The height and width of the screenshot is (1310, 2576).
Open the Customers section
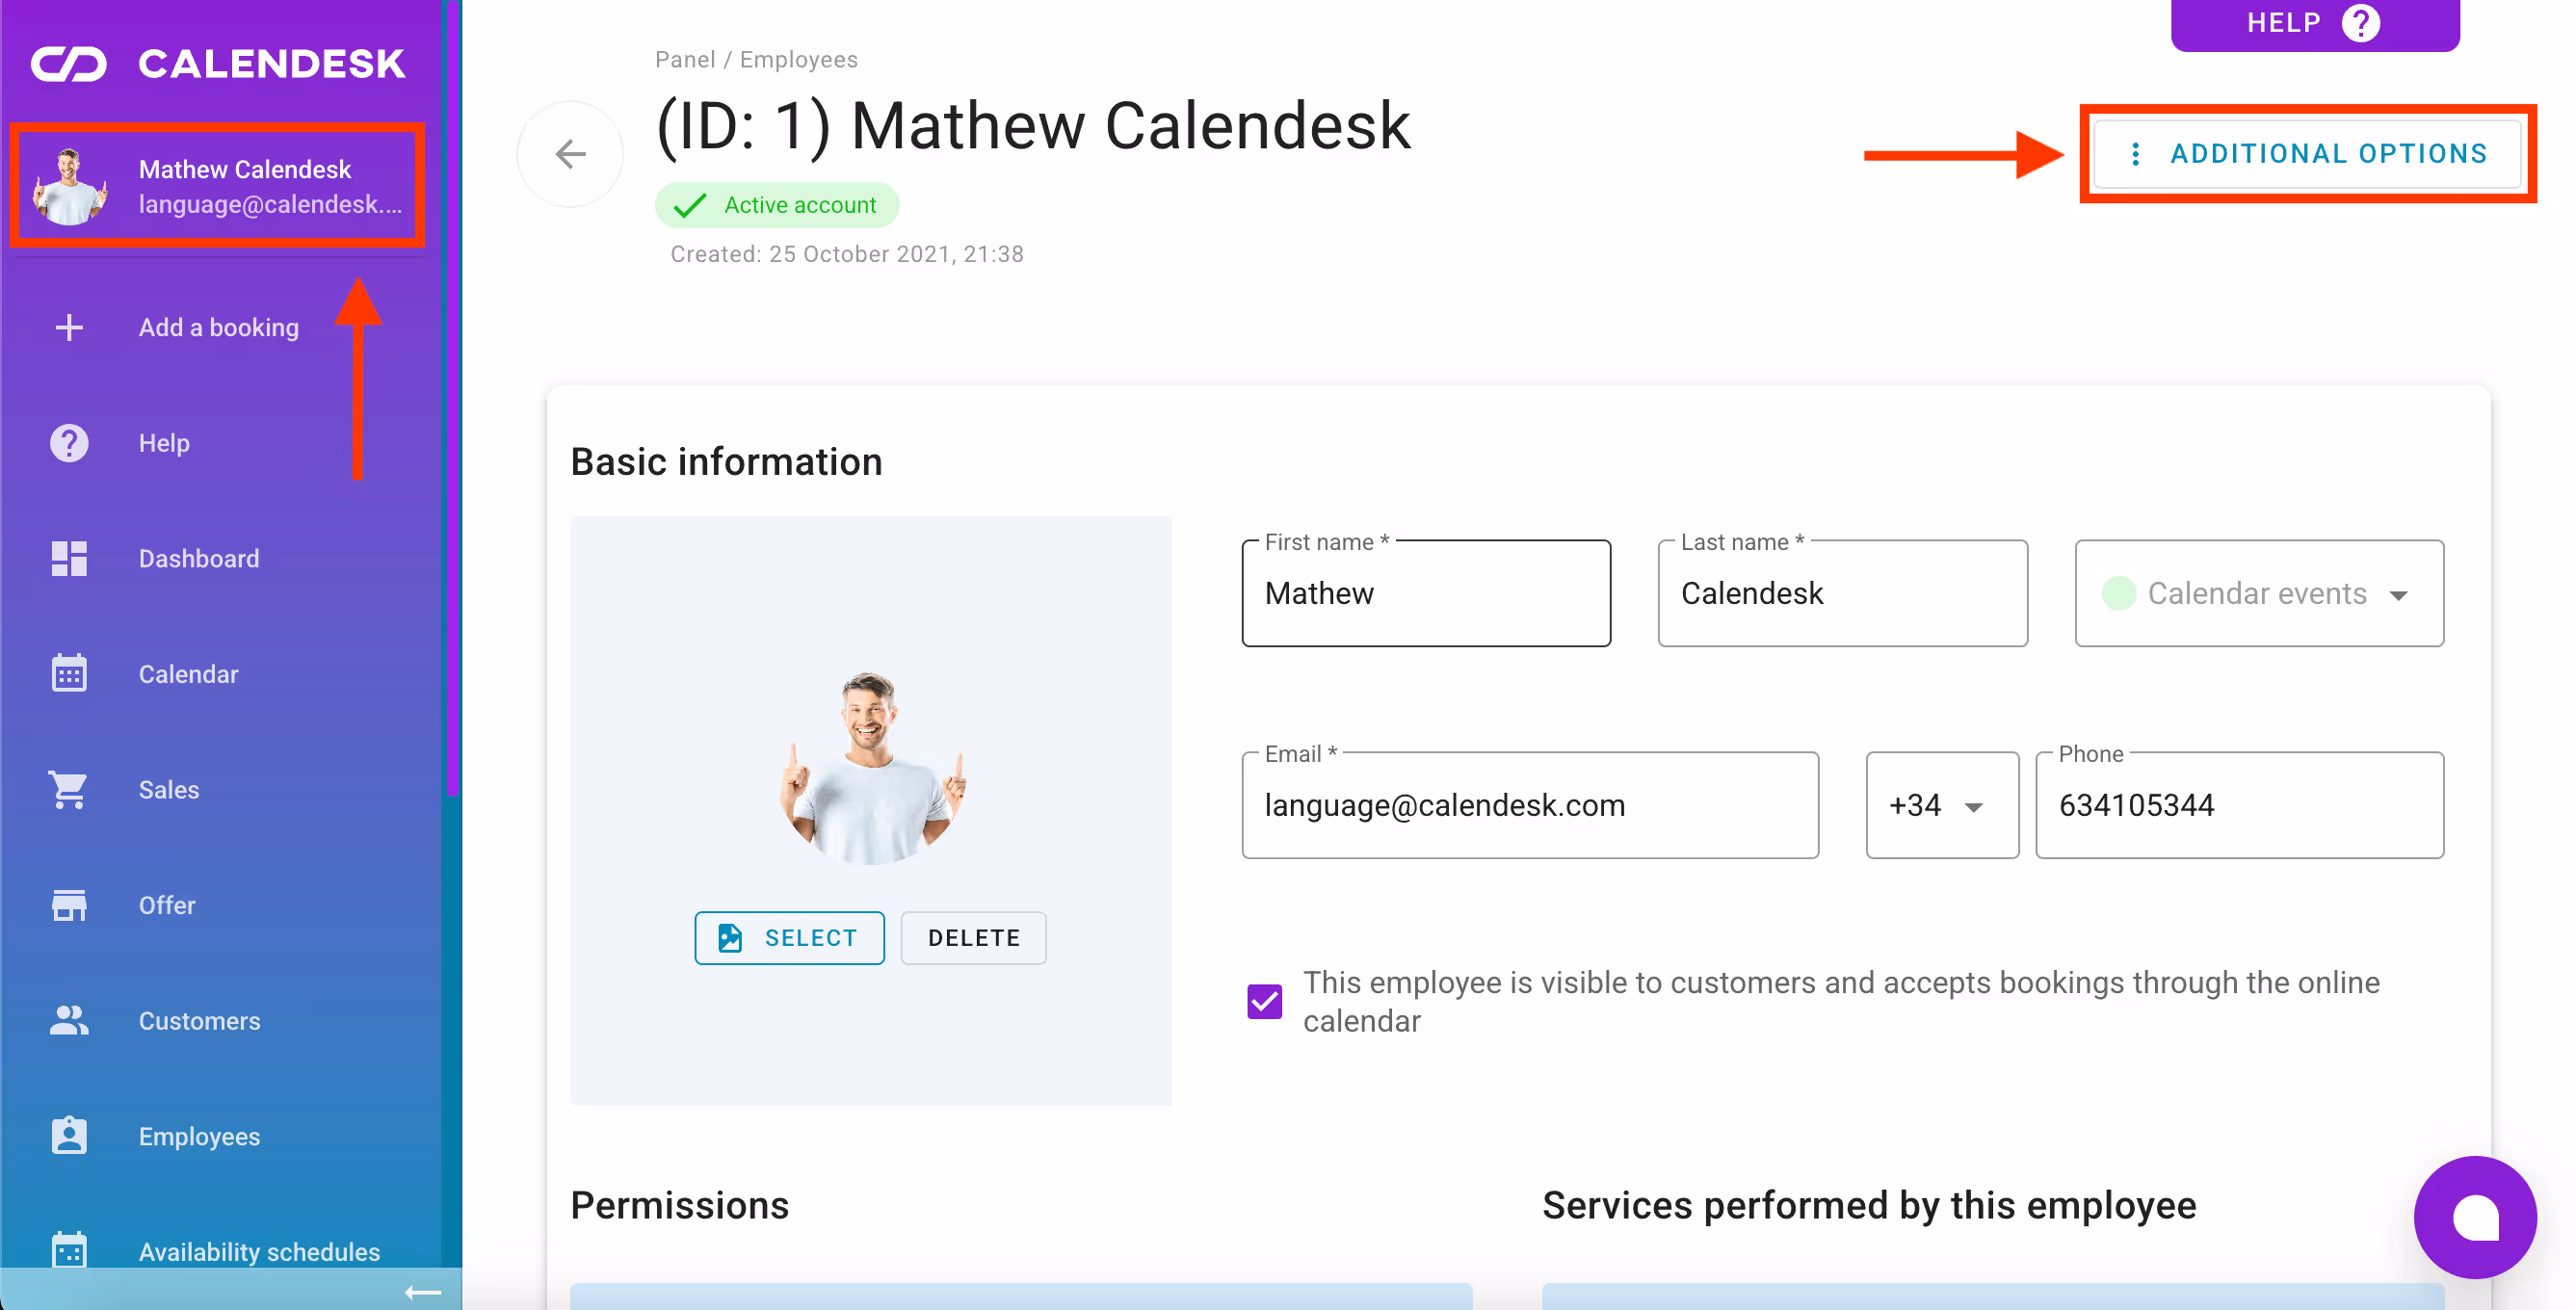(x=198, y=1020)
